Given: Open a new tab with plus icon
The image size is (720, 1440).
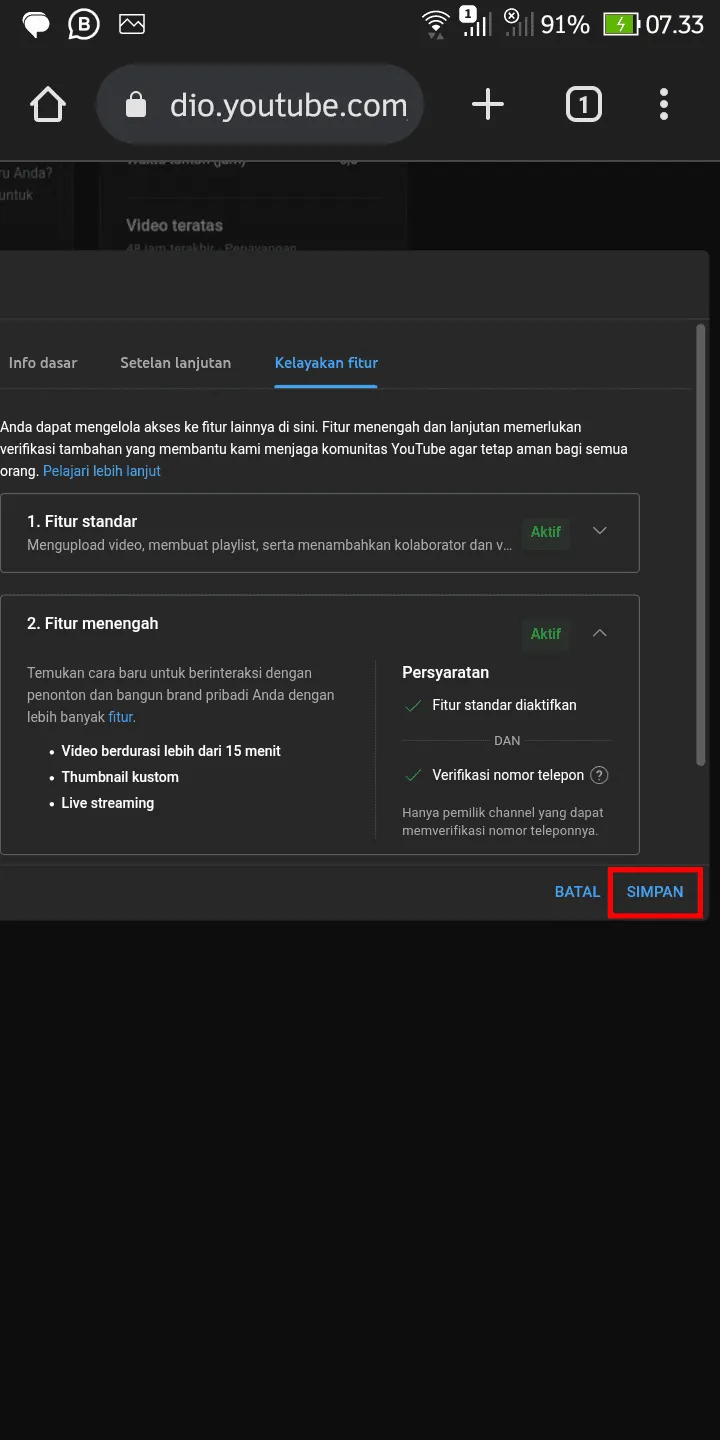Looking at the screenshot, I should click(488, 105).
